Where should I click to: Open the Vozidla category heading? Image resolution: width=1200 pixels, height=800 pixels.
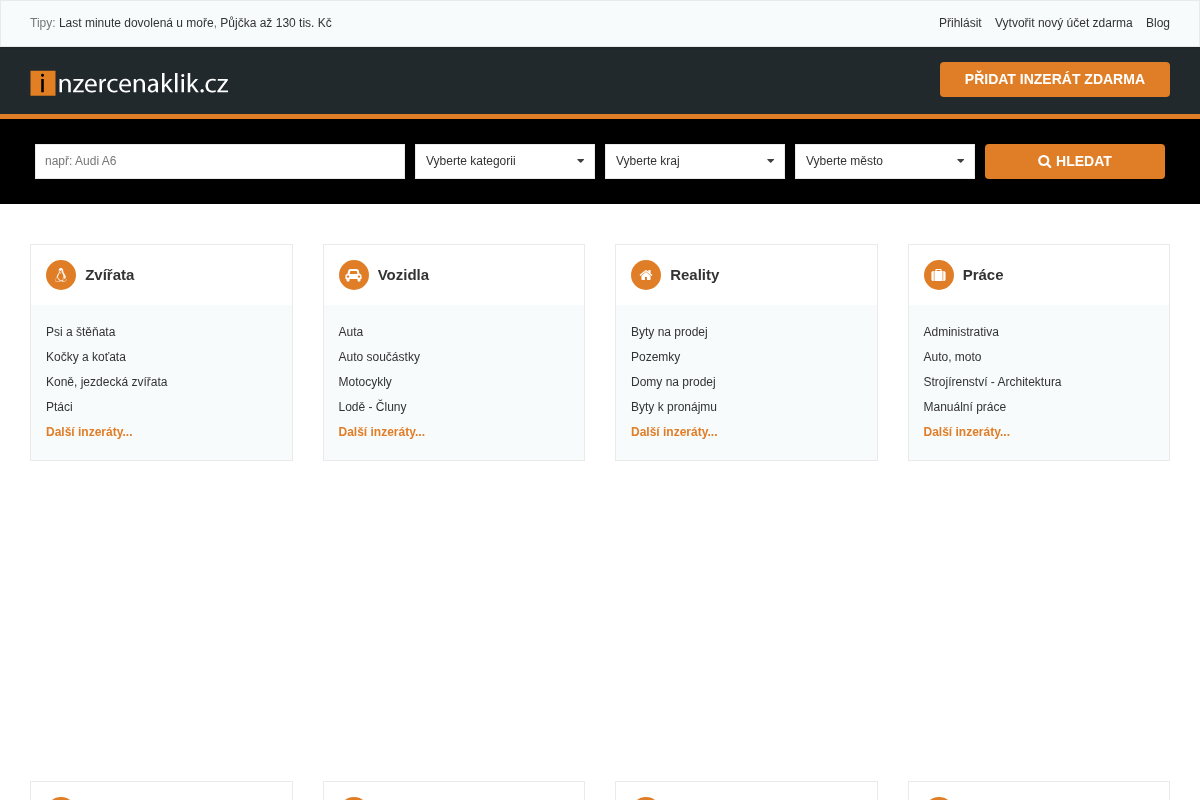click(x=404, y=275)
